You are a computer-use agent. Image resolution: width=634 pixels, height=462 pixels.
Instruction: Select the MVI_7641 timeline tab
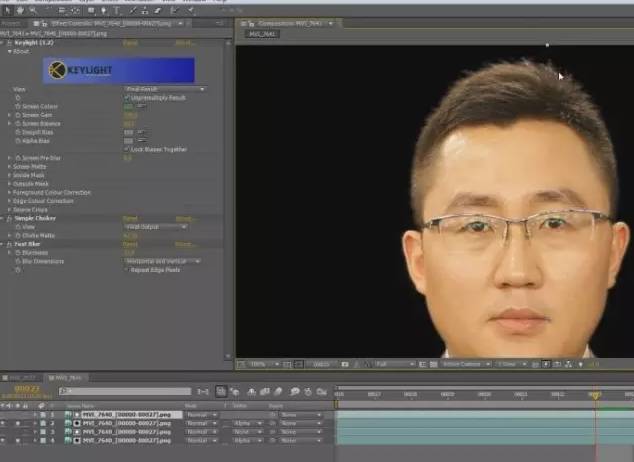(x=68, y=378)
